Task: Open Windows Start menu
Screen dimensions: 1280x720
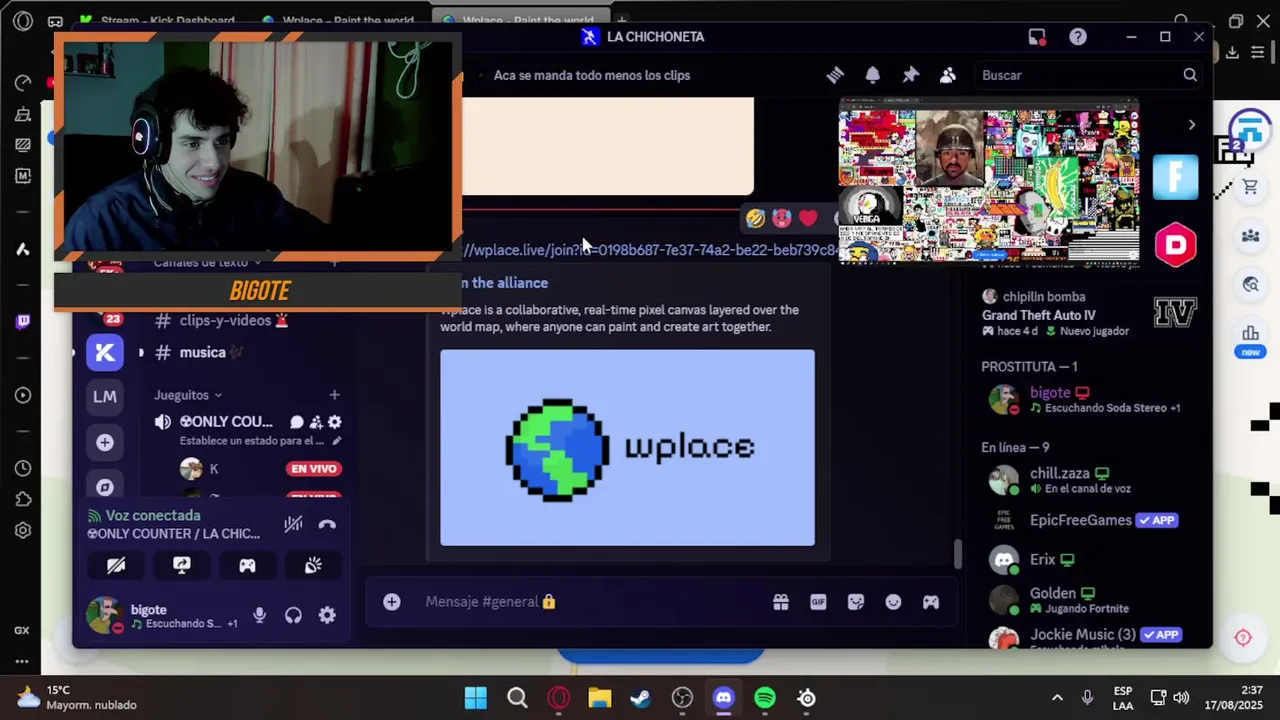Action: click(476, 698)
